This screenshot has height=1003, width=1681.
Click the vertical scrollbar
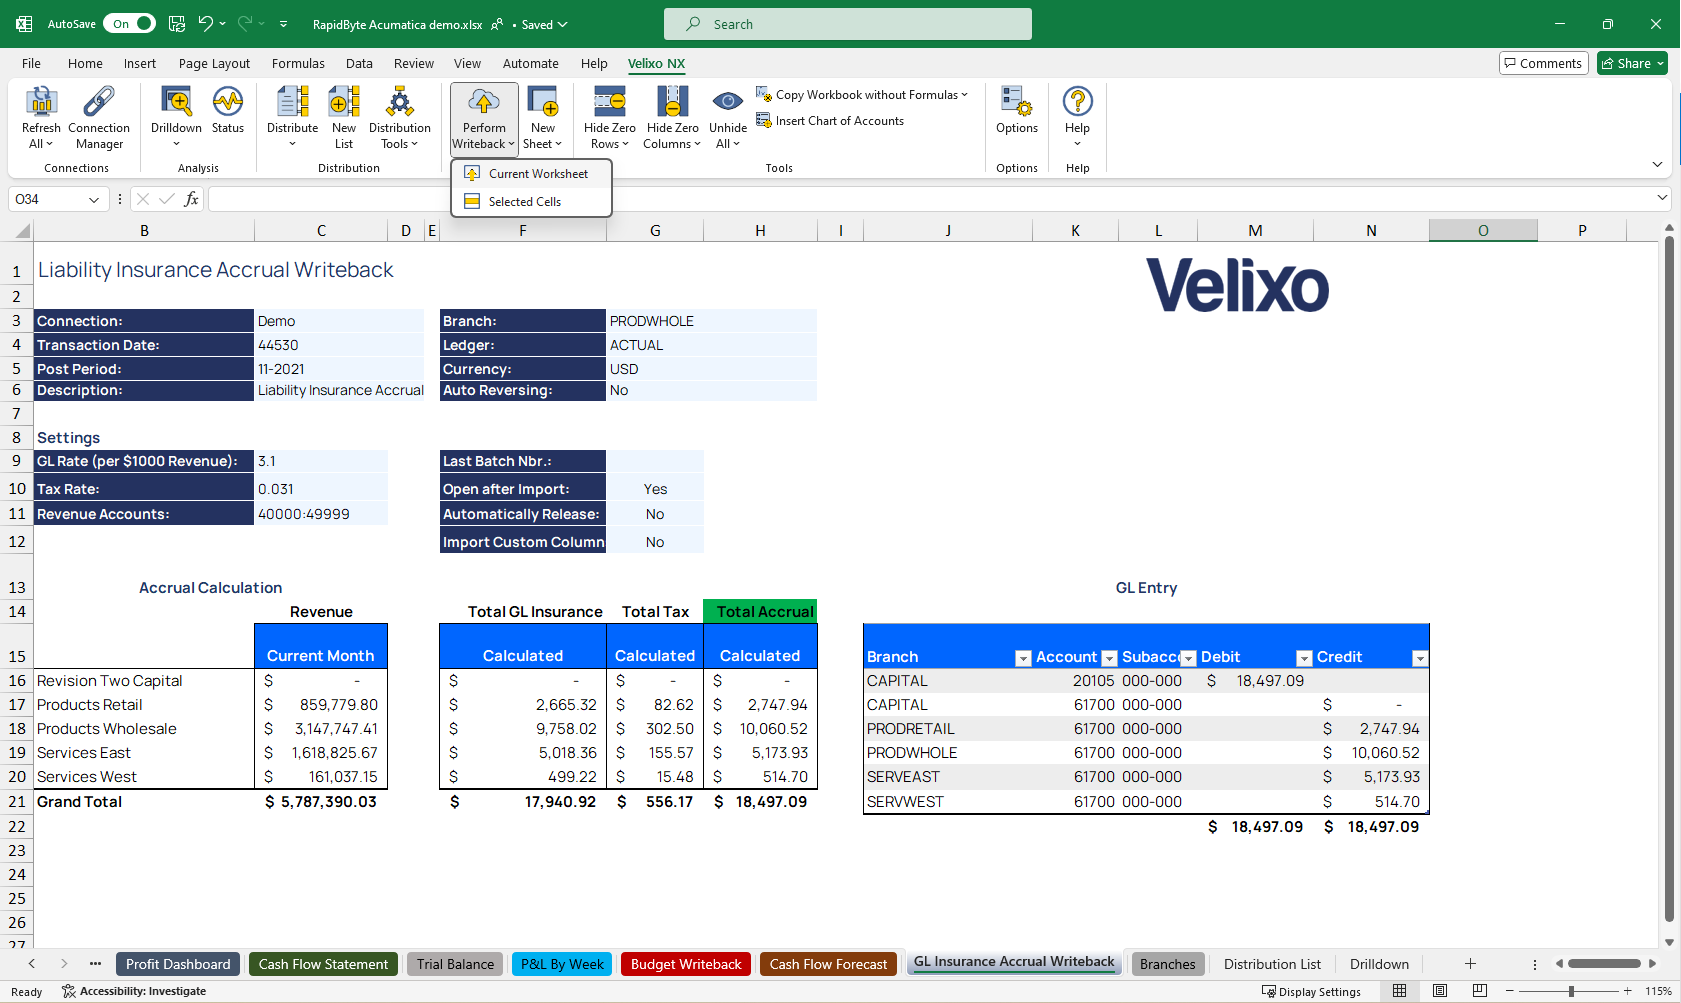pyautogui.click(x=1669, y=580)
